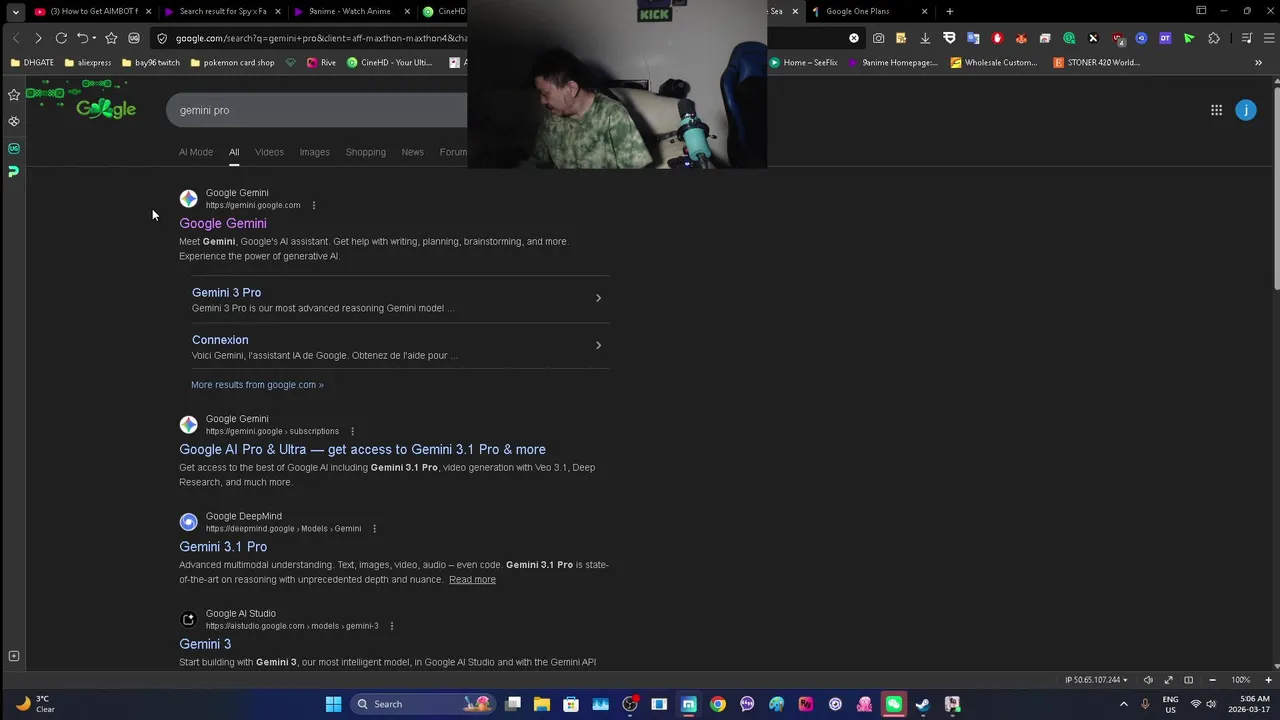The width and height of the screenshot is (1280, 720).
Task: Open the undo closed tab dropdown arrow
Action: [x=94, y=38]
